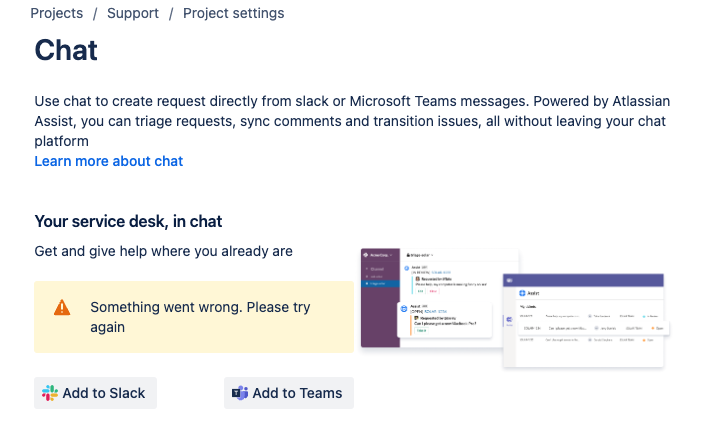Click the Add to Slack button
Screen dimensions: 722x436
click(95, 393)
